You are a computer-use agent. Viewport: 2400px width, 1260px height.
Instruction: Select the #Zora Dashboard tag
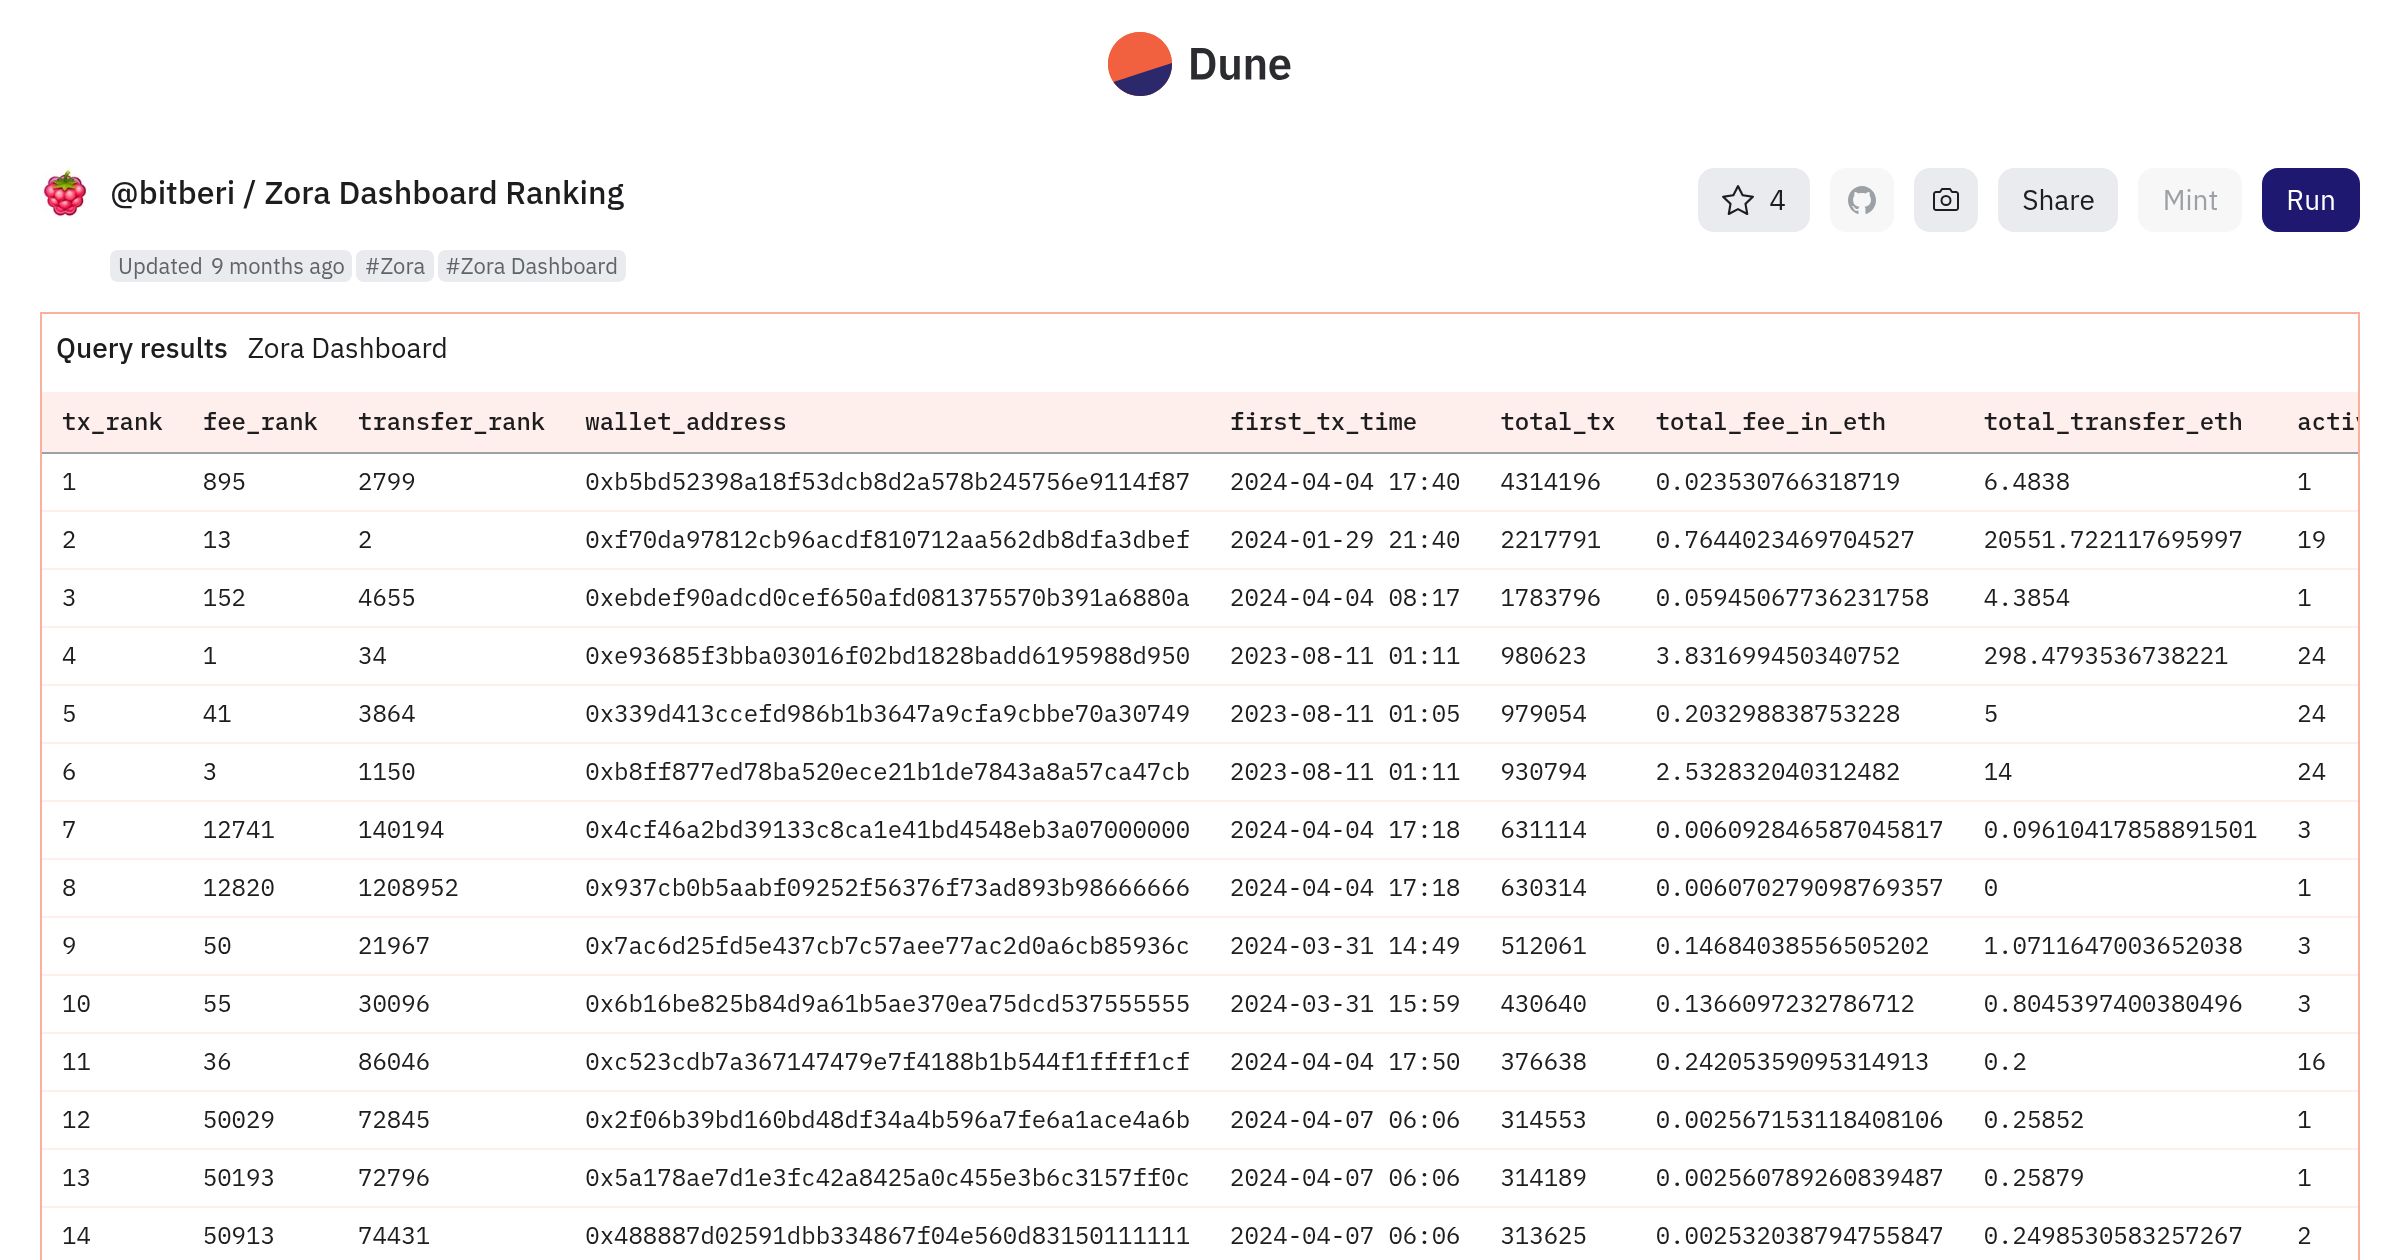[x=532, y=266]
